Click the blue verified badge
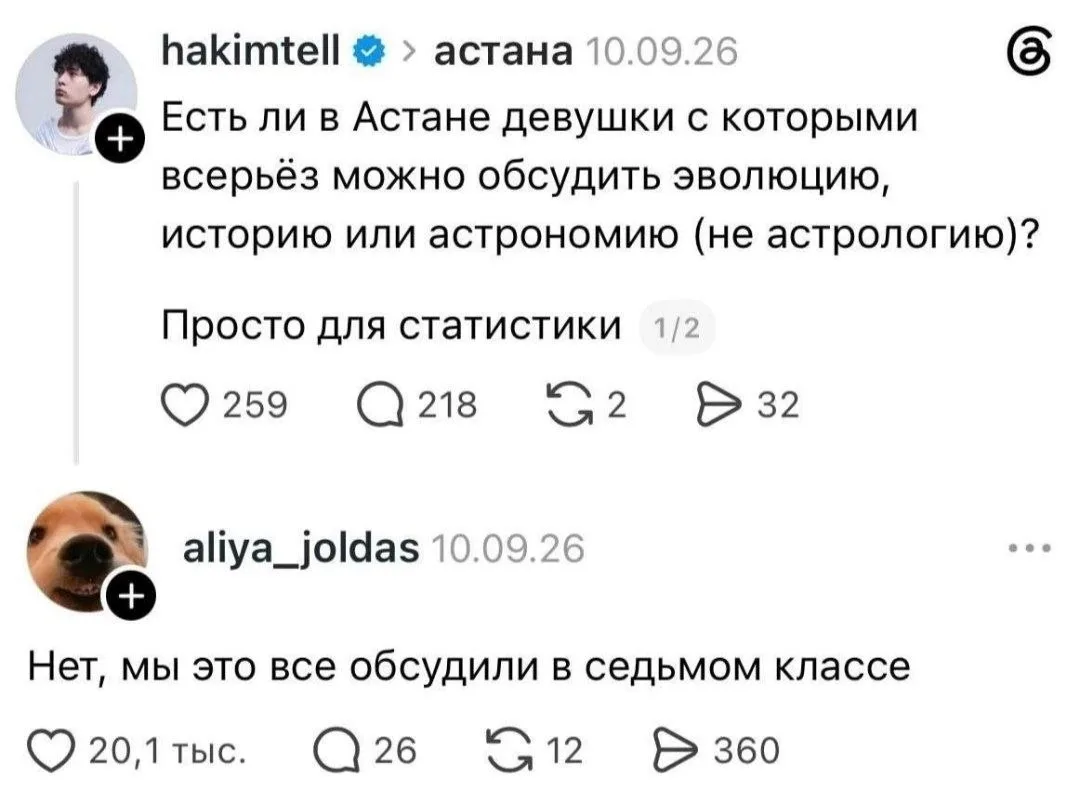The image size is (1080, 795). (x=369, y=52)
